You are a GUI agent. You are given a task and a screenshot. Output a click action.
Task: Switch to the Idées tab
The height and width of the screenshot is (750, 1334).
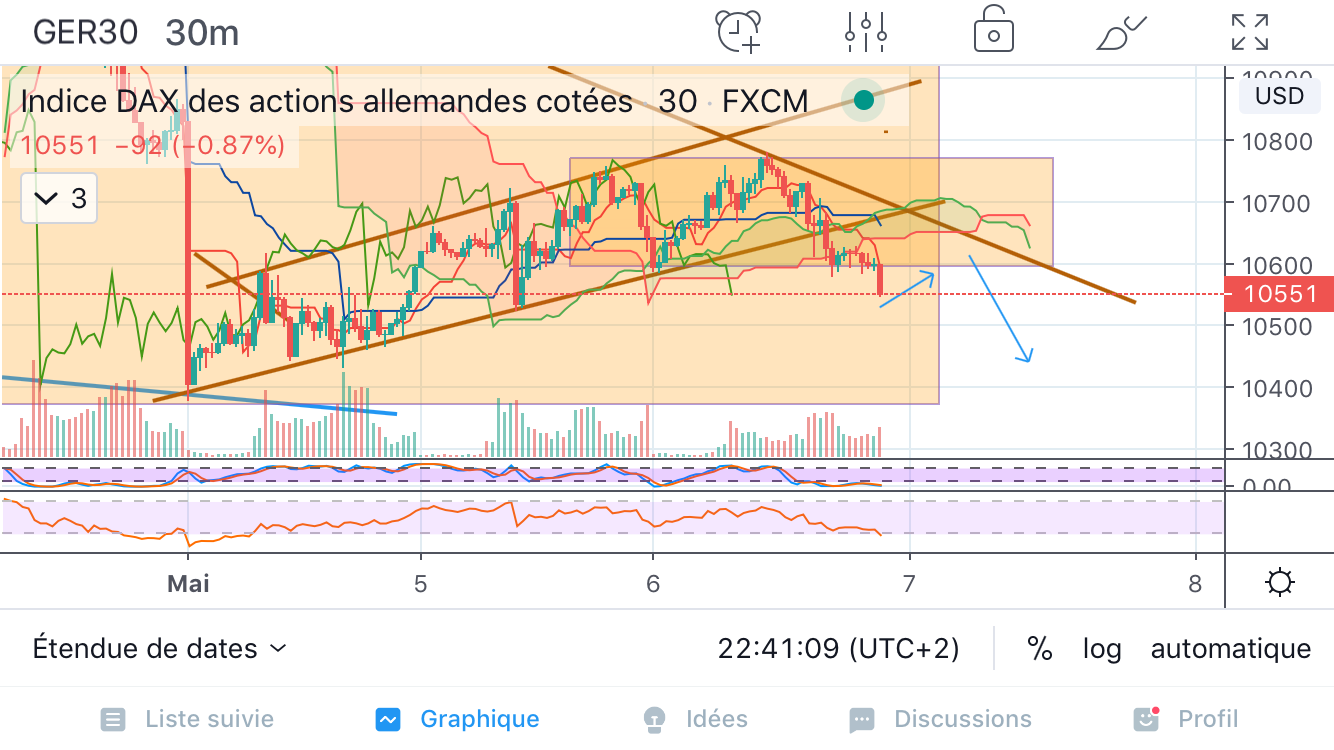[695, 719]
